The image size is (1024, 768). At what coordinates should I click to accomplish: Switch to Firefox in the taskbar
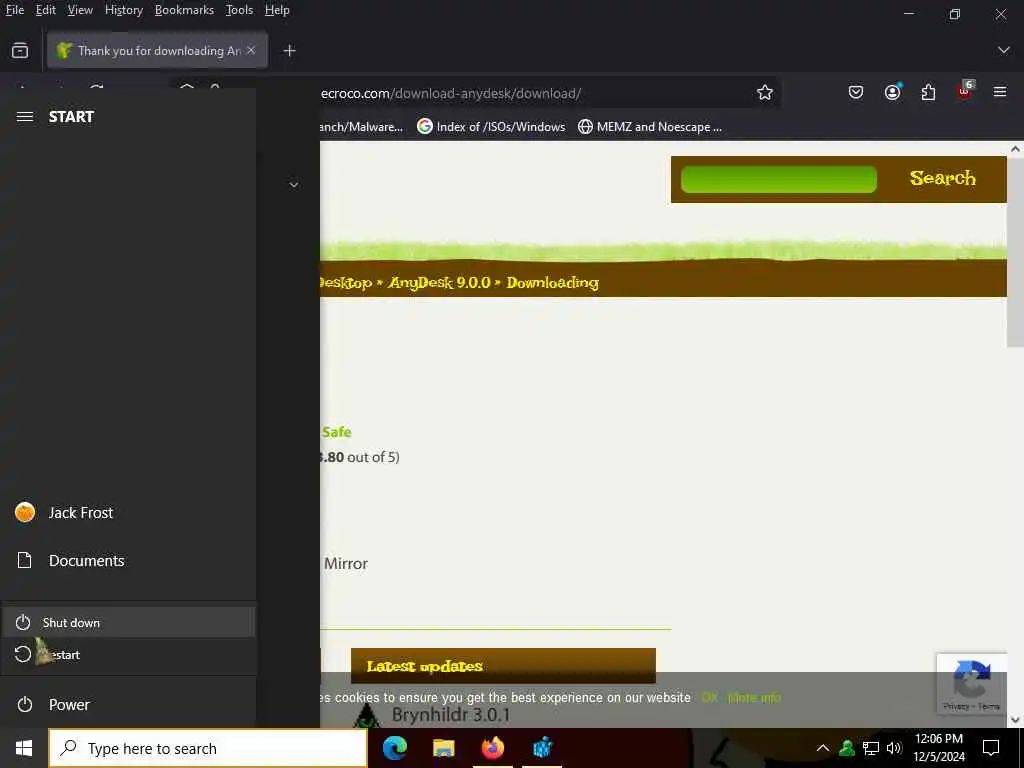coord(492,748)
